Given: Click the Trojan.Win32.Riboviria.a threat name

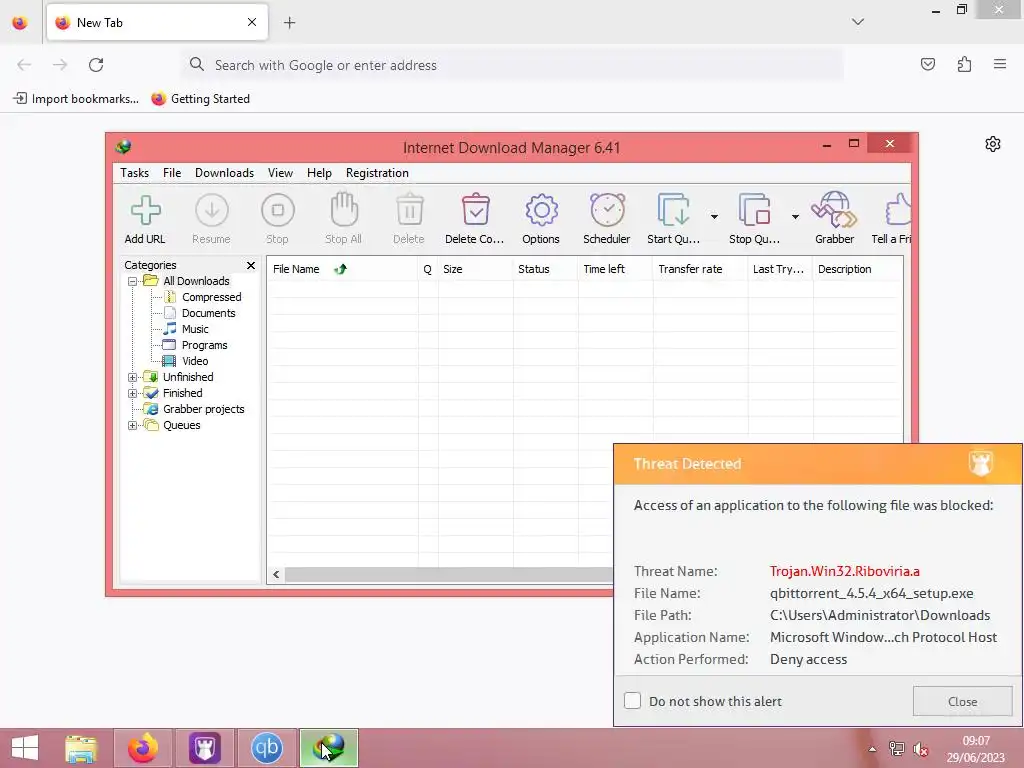Looking at the screenshot, I should 844,571.
